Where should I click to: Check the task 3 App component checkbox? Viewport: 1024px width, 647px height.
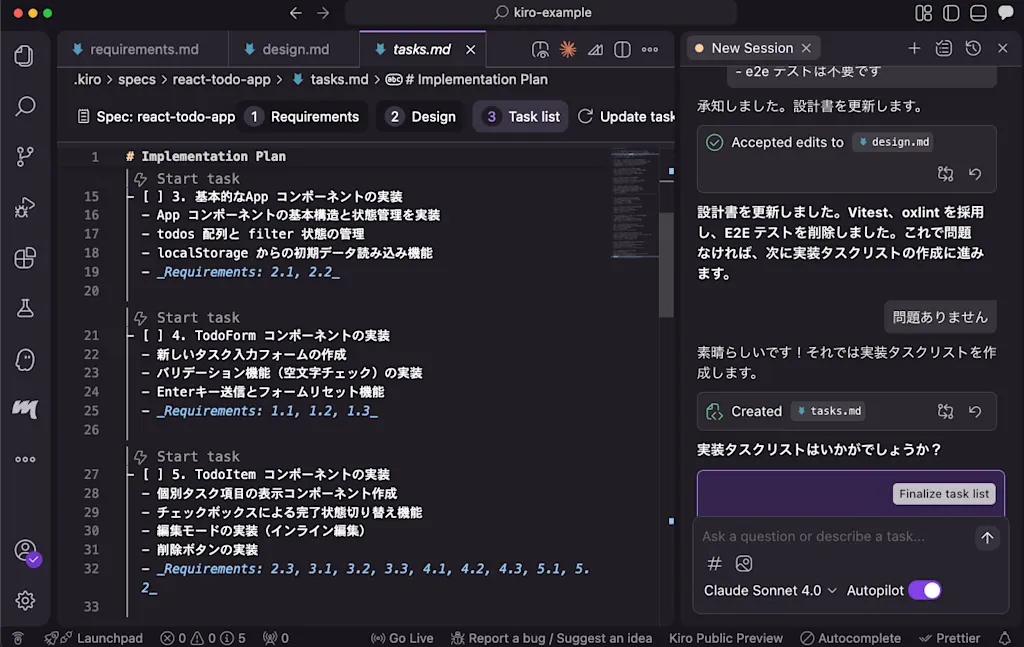[153, 197]
